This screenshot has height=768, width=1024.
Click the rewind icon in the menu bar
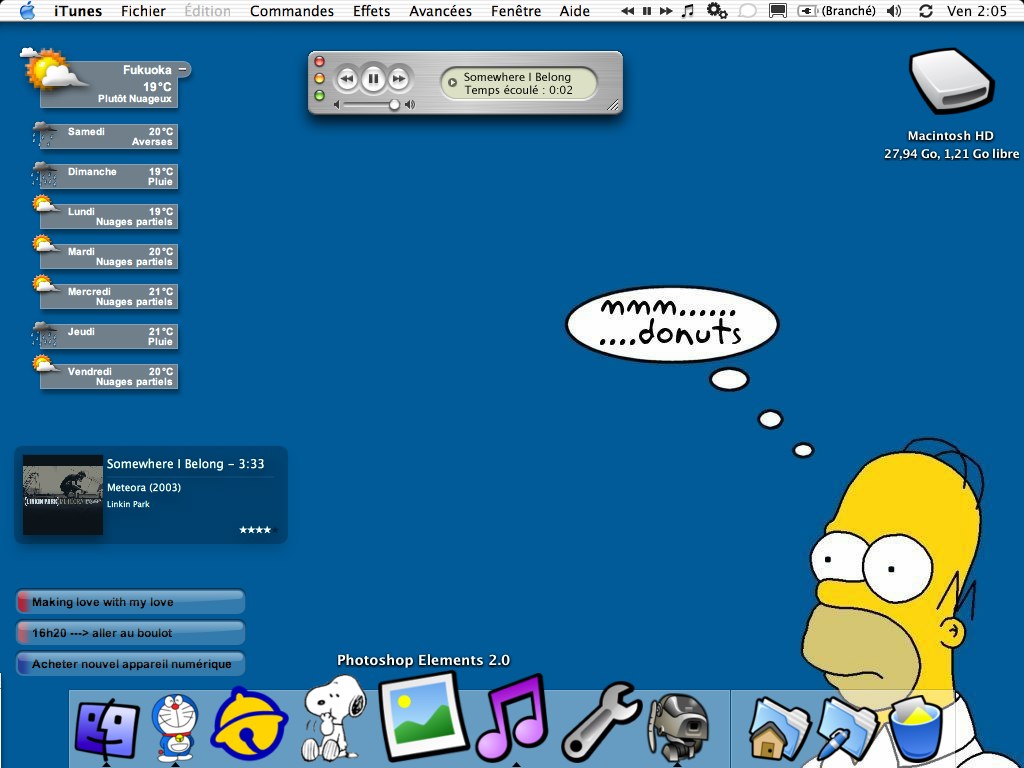[628, 11]
